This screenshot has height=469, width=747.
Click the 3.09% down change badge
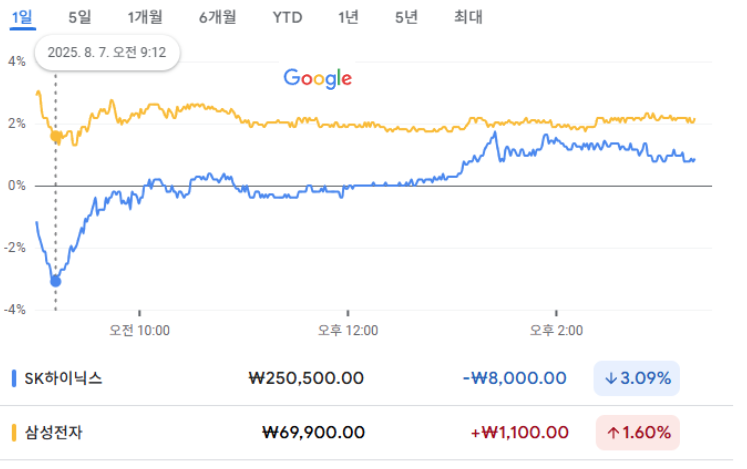point(636,378)
